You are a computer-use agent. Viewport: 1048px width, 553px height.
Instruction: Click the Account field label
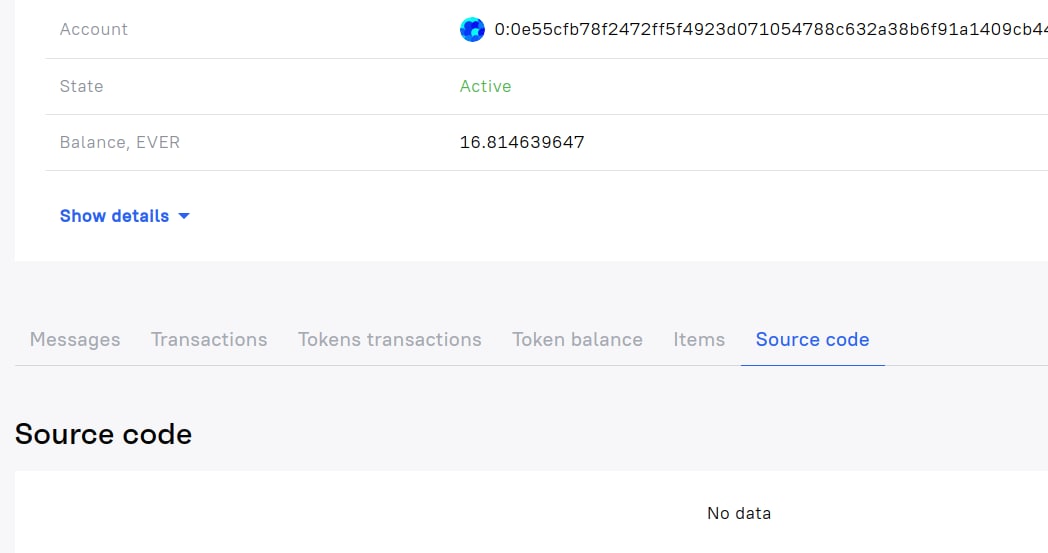click(x=94, y=30)
